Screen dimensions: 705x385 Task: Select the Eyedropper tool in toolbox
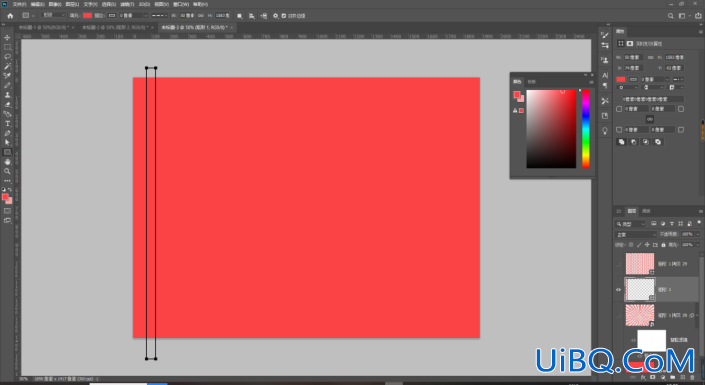[7, 76]
